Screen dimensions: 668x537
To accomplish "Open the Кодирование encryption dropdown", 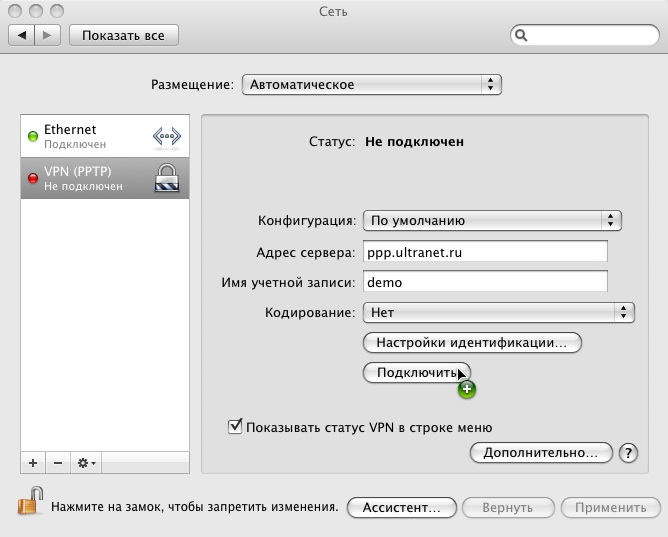I will (498, 312).
